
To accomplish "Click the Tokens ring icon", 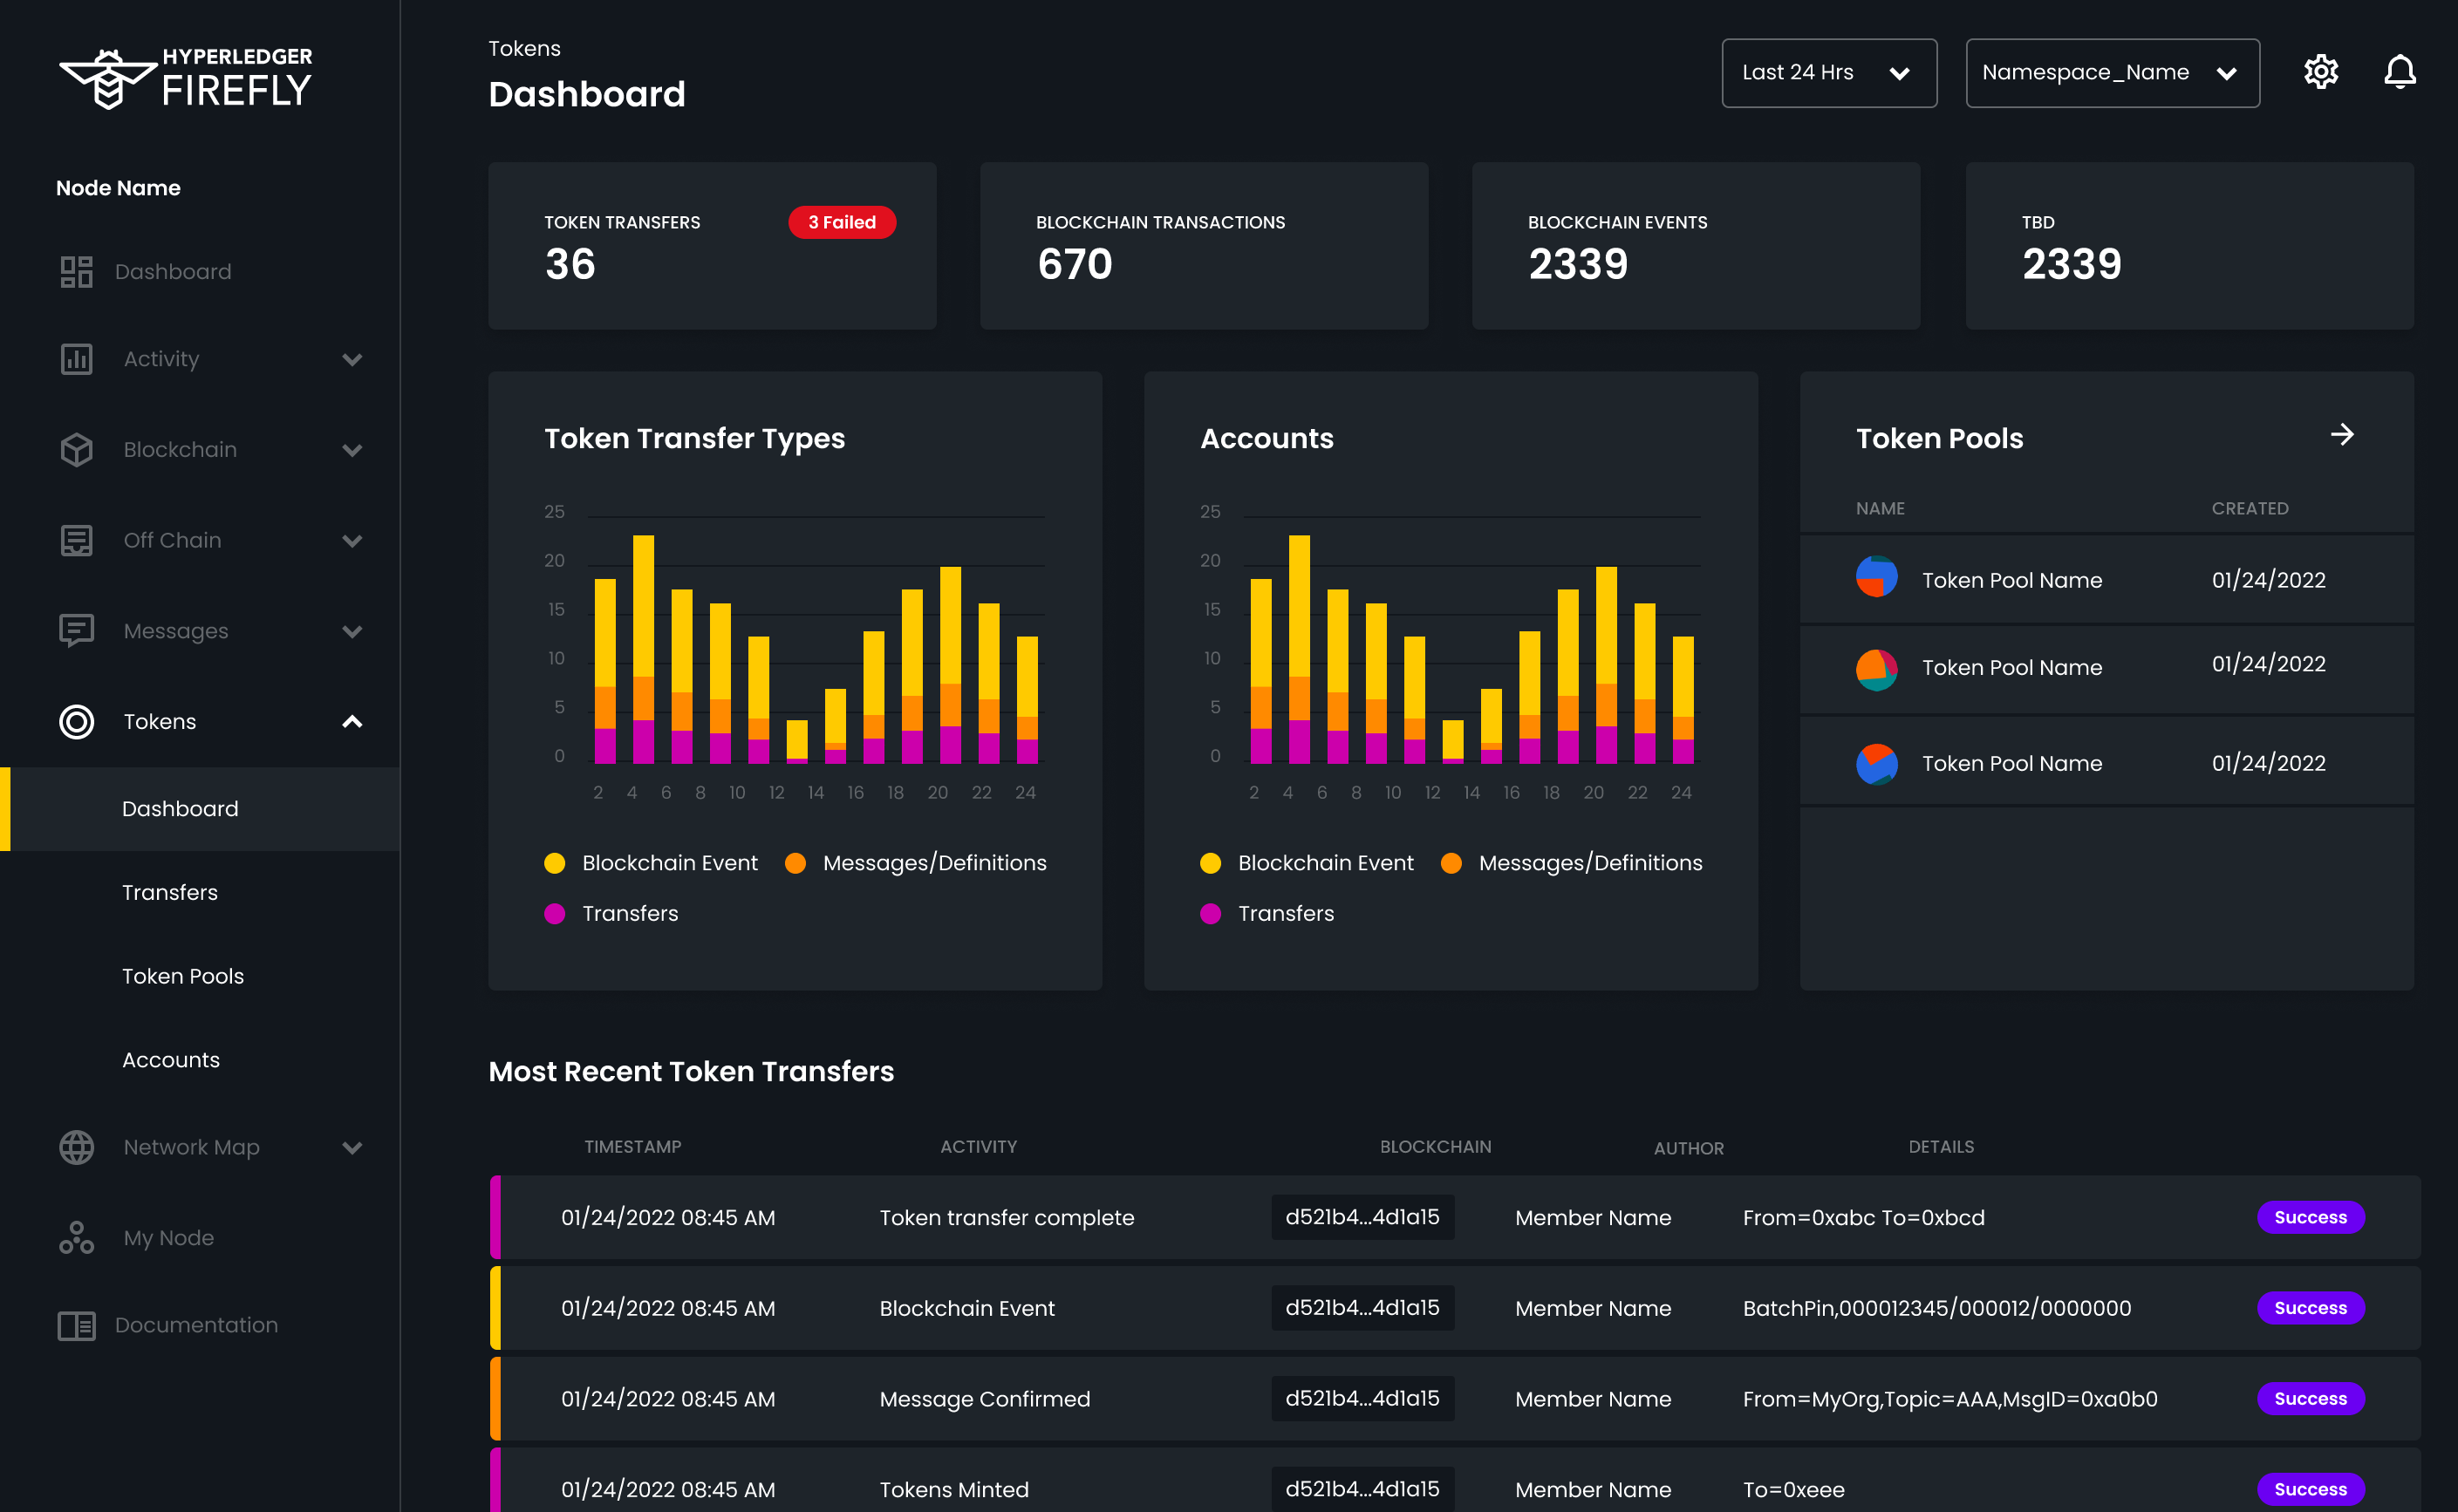I will 76,722.
